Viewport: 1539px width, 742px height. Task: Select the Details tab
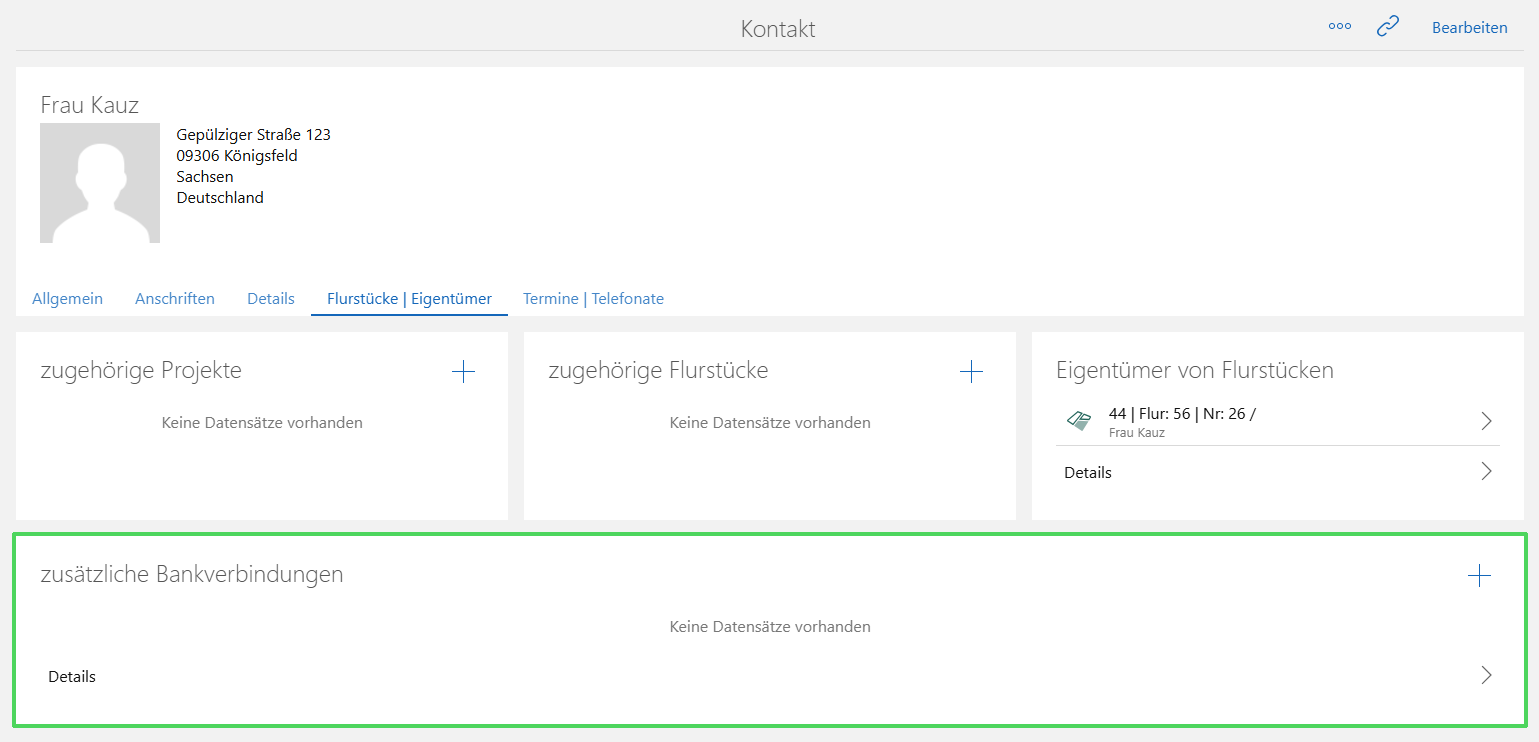click(x=270, y=298)
